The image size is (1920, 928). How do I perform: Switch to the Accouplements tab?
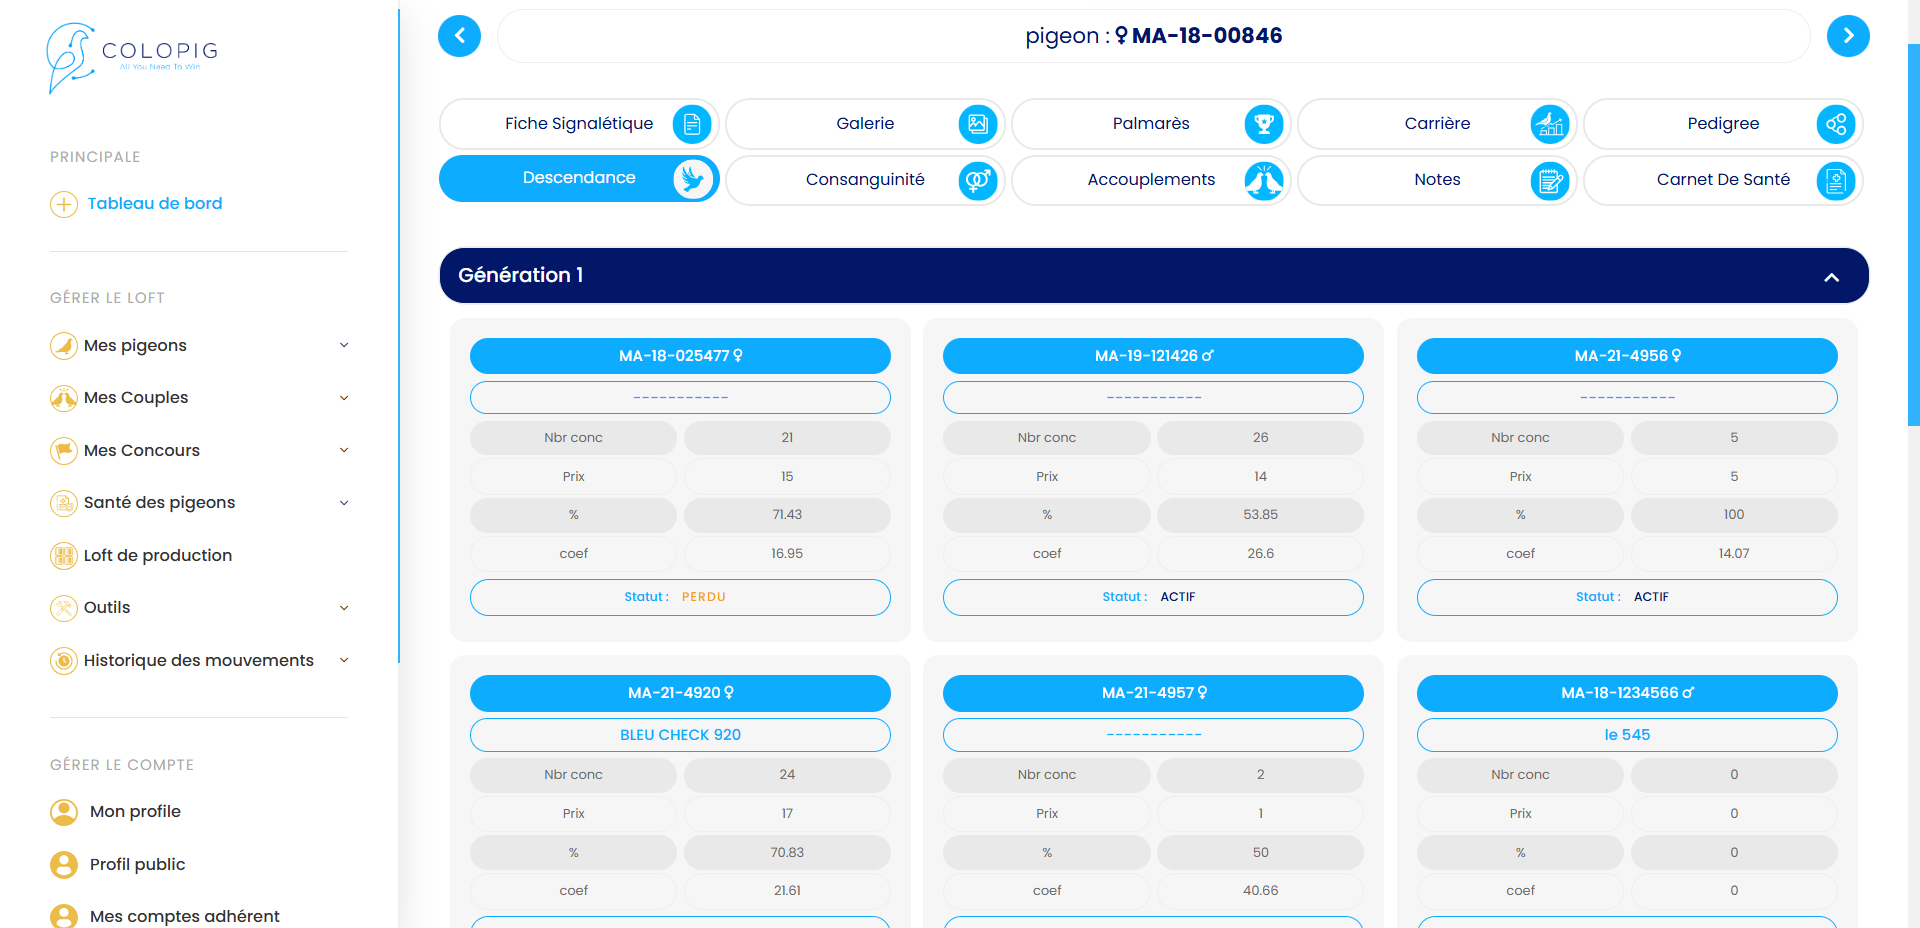1151,180
